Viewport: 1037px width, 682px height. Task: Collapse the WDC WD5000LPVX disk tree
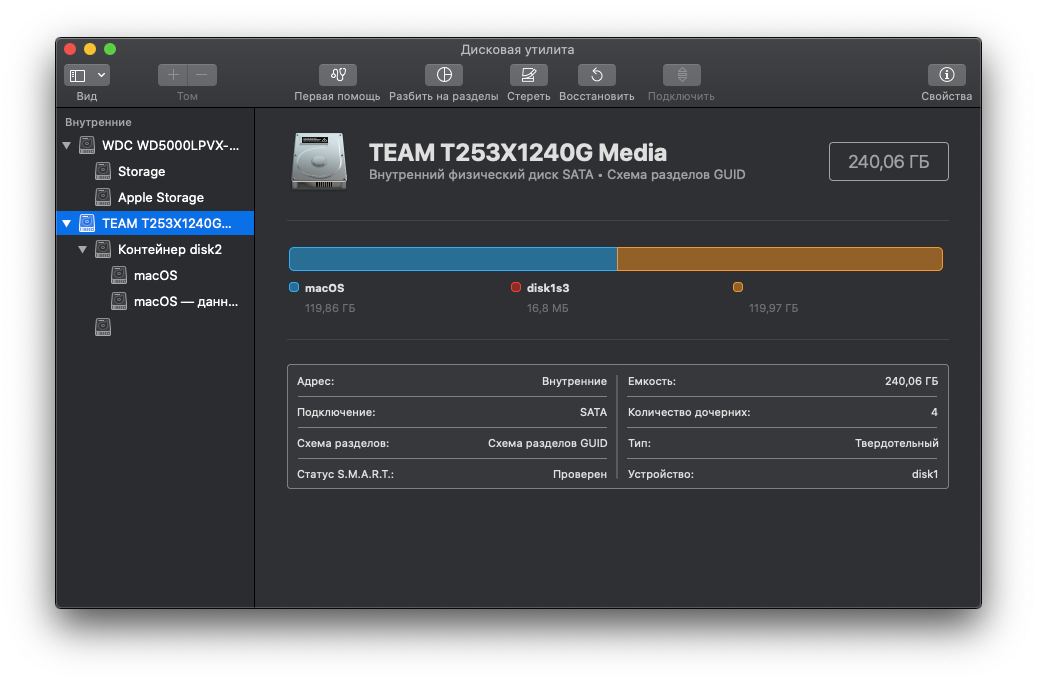(67, 145)
